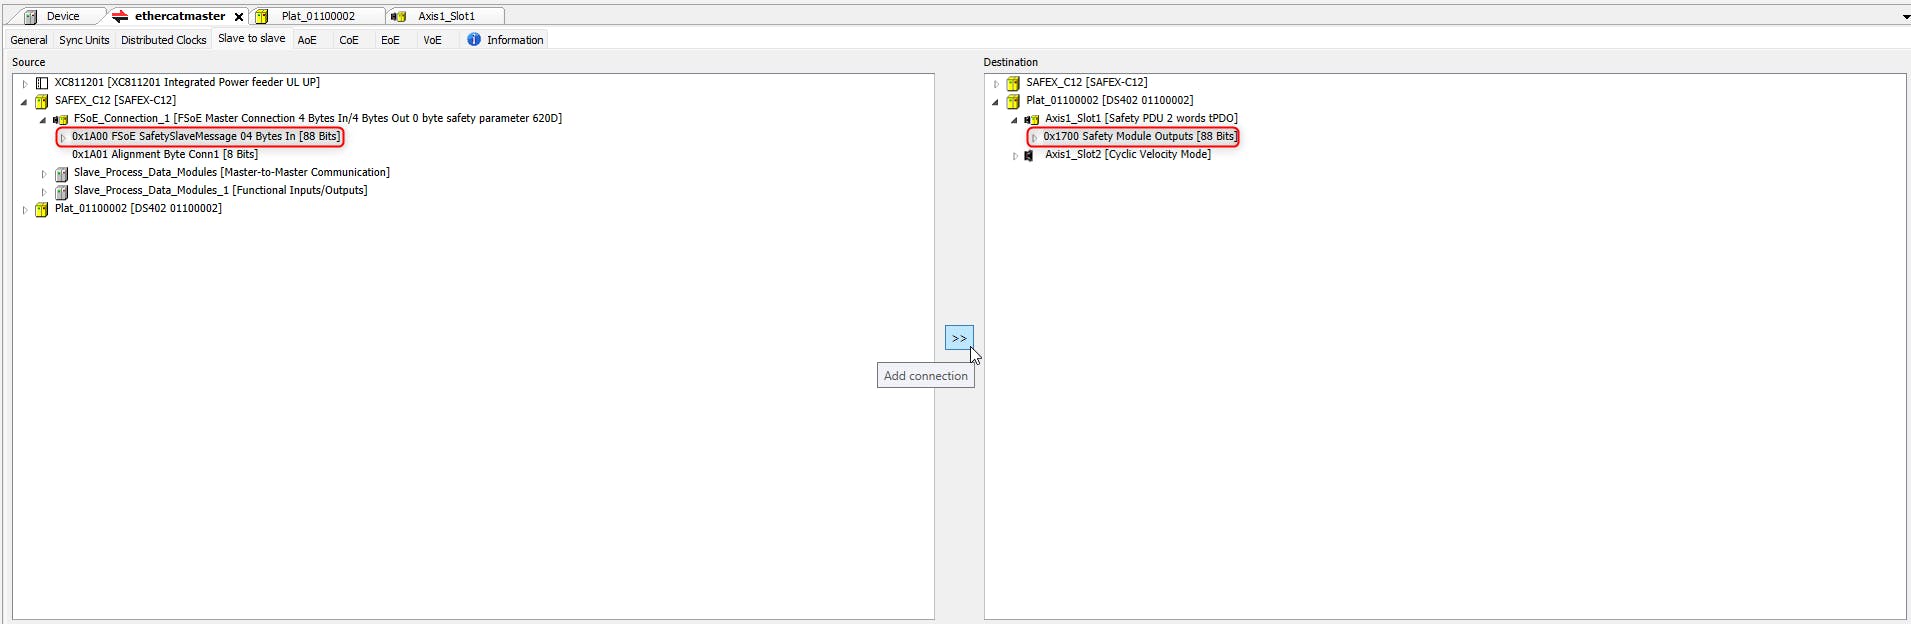
Task: Open the editor tab list dropdown arrow
Action: (1905, 17)
